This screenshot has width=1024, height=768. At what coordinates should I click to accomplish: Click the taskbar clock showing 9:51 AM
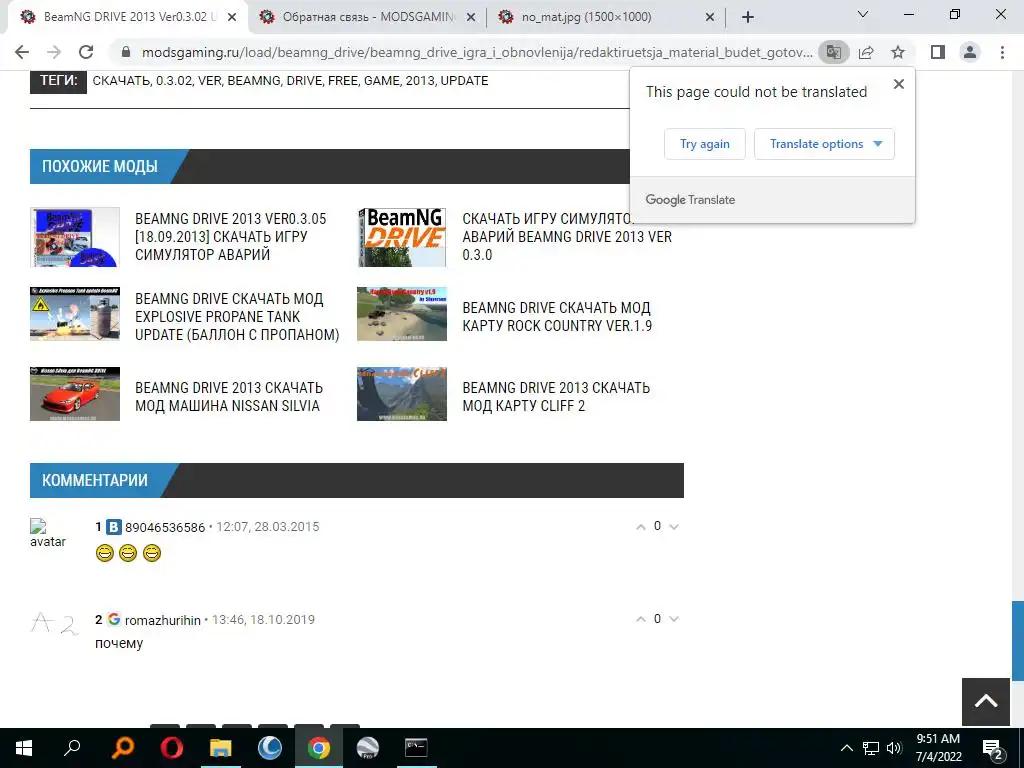coord(938,748)
